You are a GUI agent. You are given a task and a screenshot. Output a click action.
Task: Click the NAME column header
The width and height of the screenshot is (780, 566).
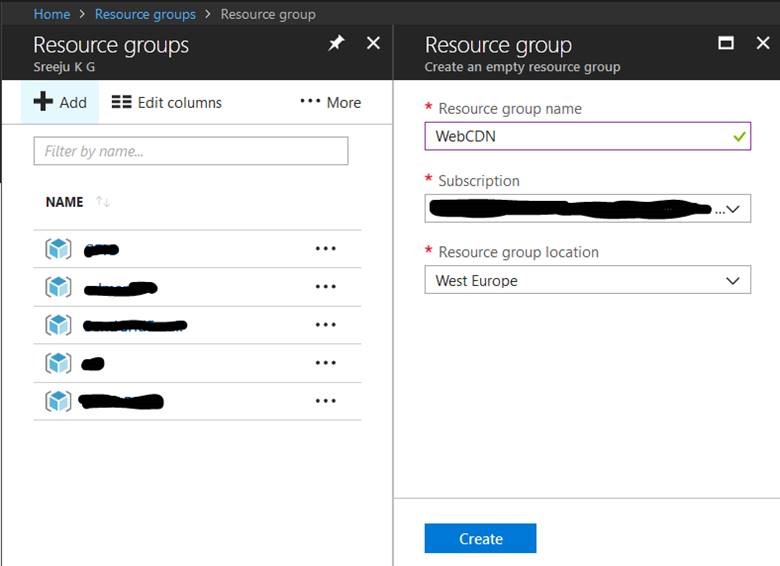(64, 202)
